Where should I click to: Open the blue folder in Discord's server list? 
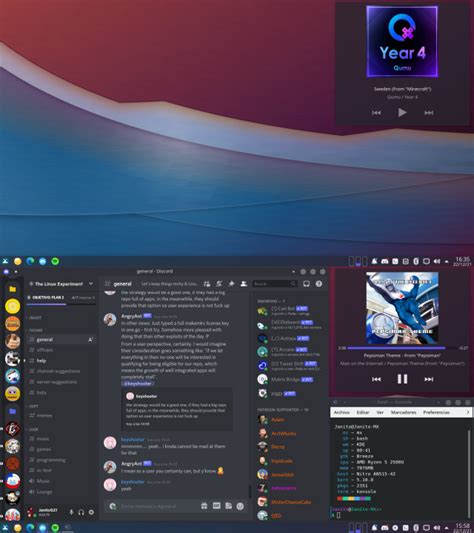point(13,411)
